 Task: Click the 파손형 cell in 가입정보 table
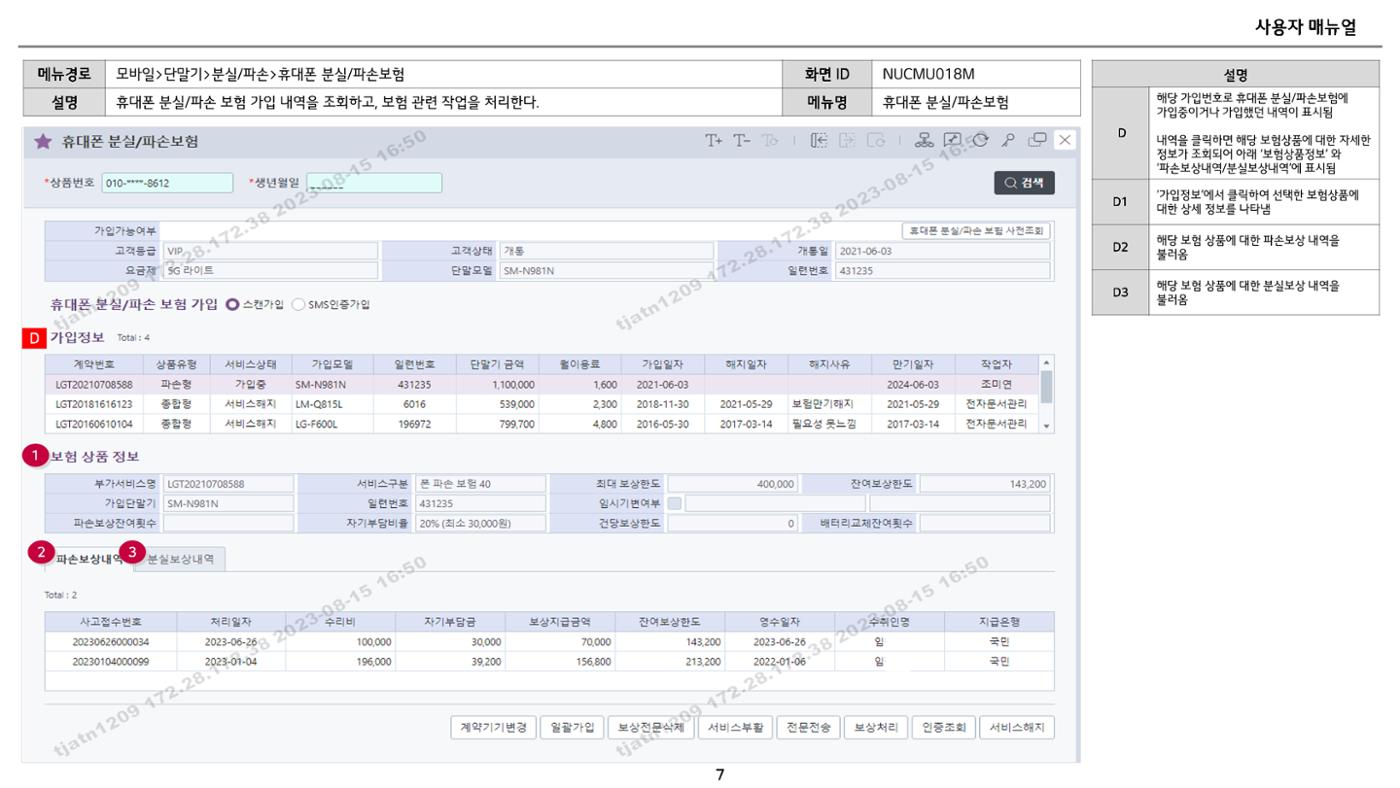pos(177,384)
